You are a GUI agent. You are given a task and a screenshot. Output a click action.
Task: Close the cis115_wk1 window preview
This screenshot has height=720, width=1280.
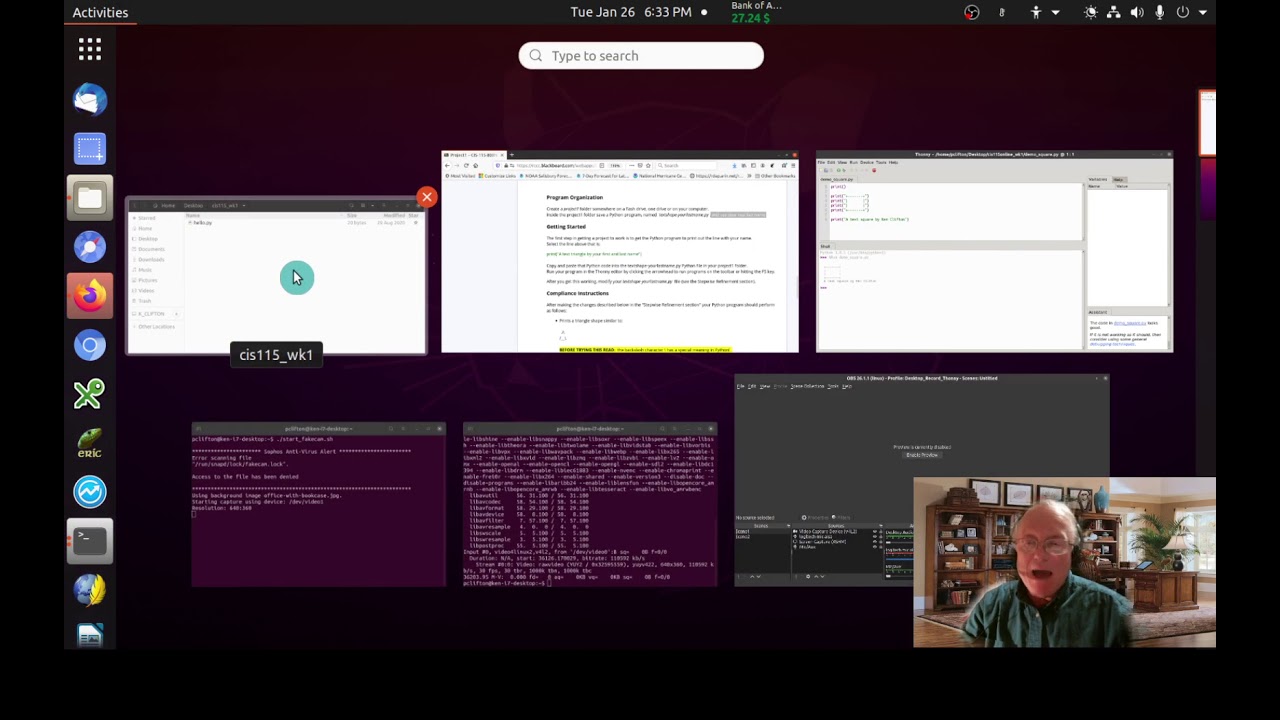(427, 197)
